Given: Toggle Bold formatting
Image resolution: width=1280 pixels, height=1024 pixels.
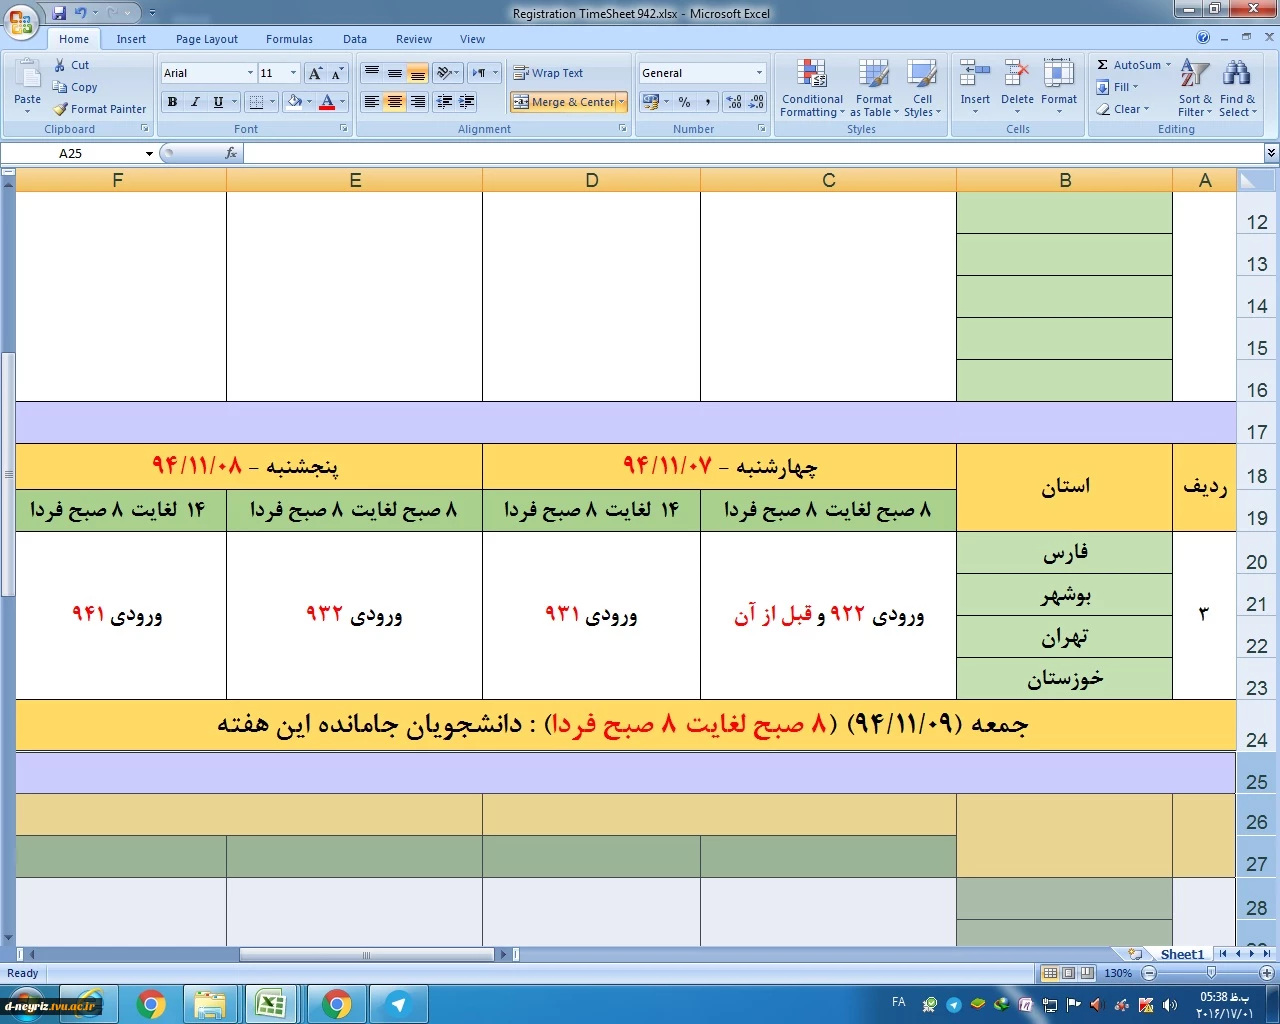Looking at the screenshot, I should 172,102.
